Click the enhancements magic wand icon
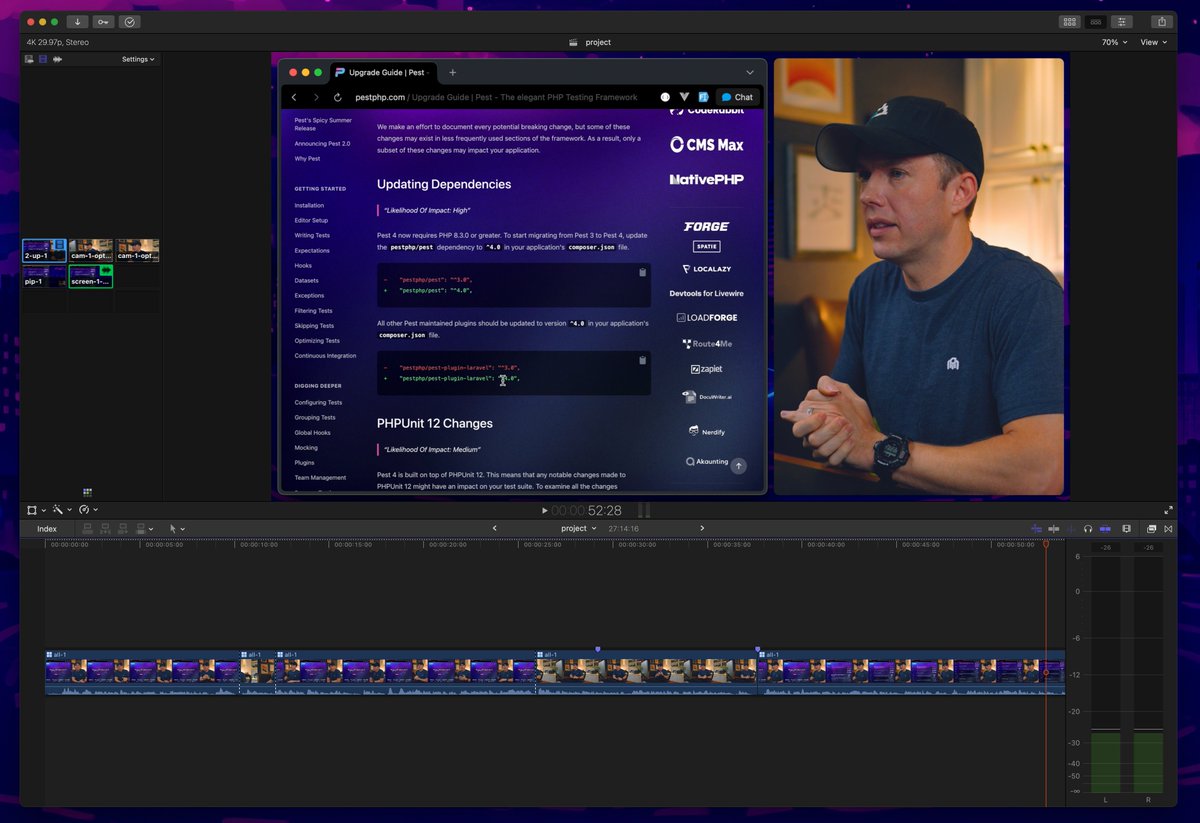This screenshot has height=823, width=1200. pyautogui.click(x=58, y=510)
